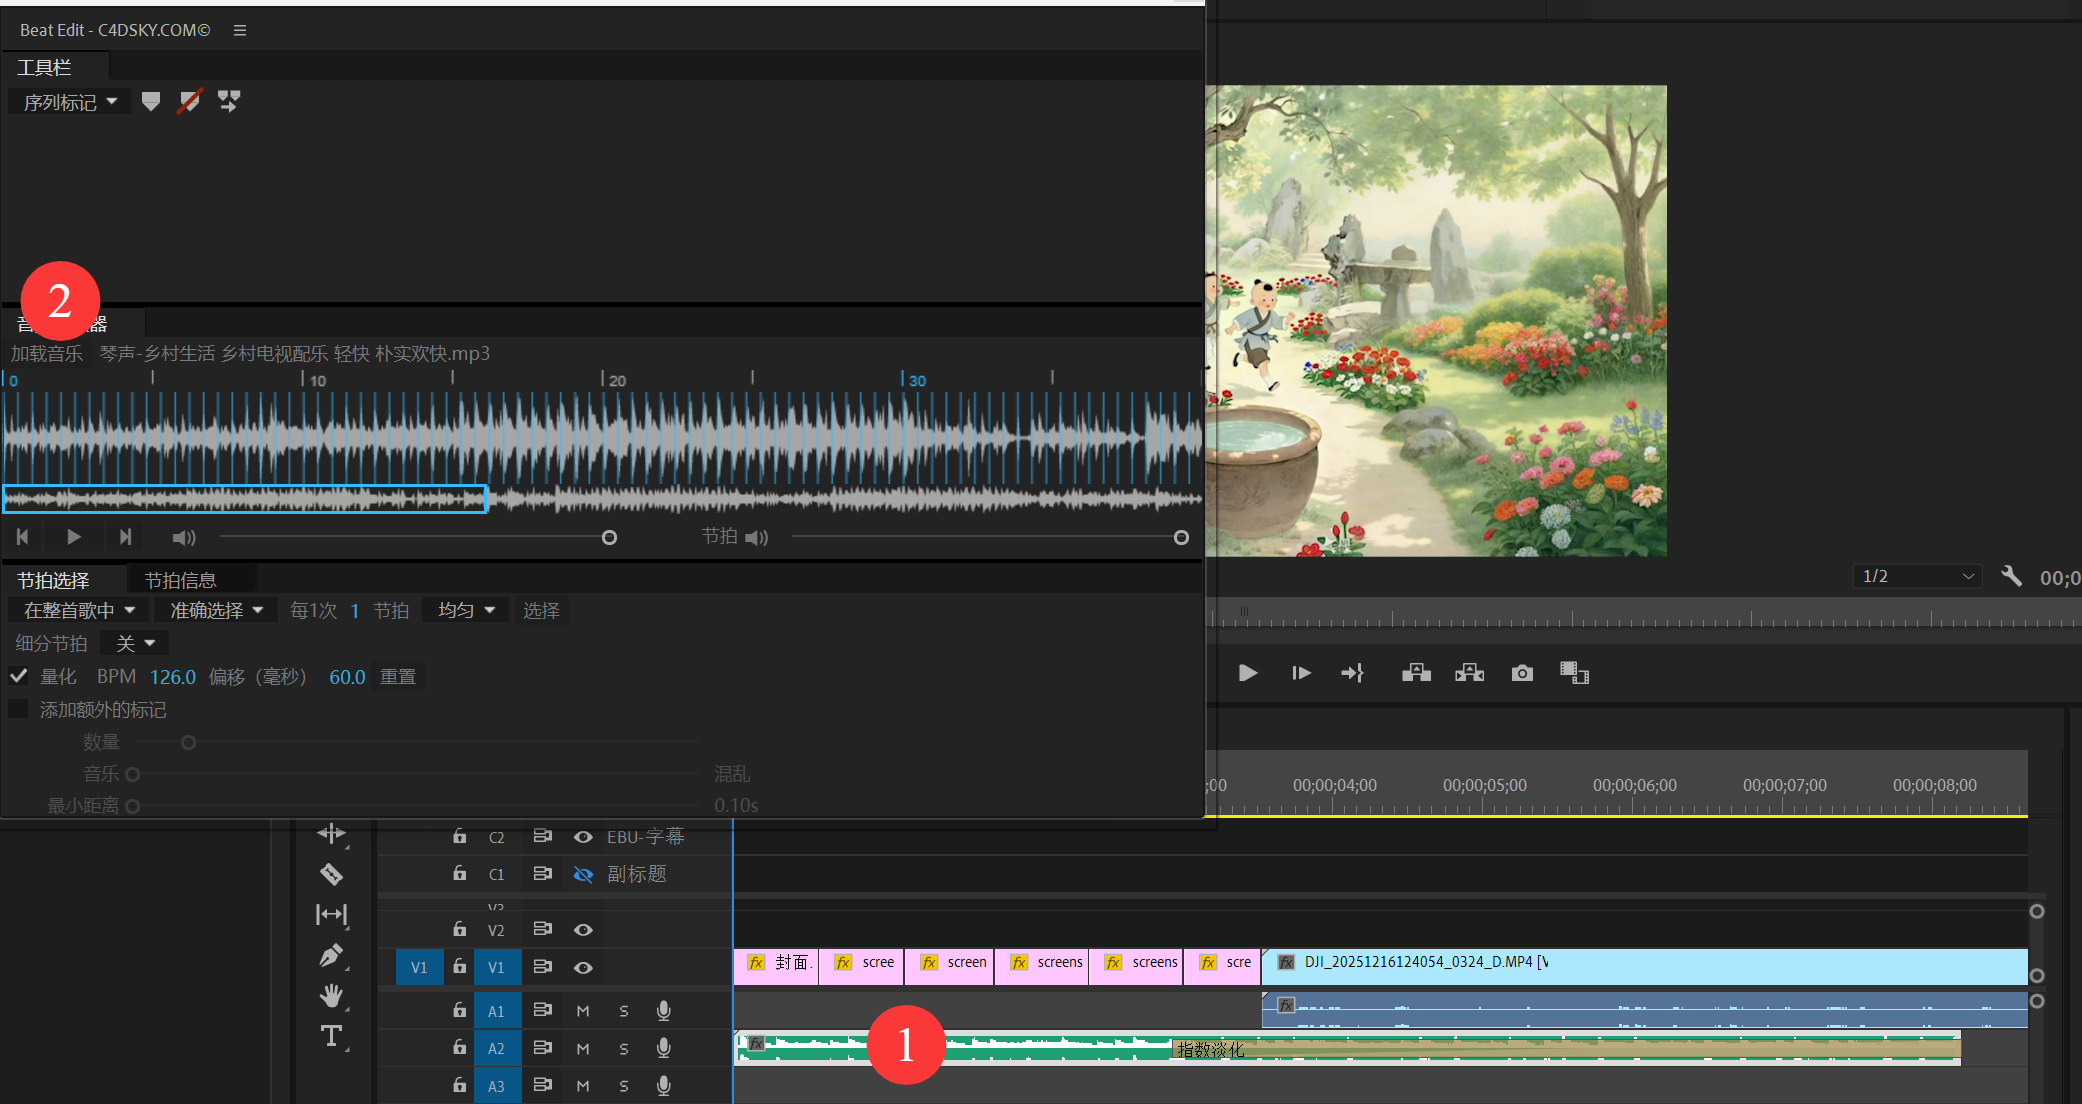Open the 准确选择 dropdown
2082x1104 pixels.
[216, 610]
